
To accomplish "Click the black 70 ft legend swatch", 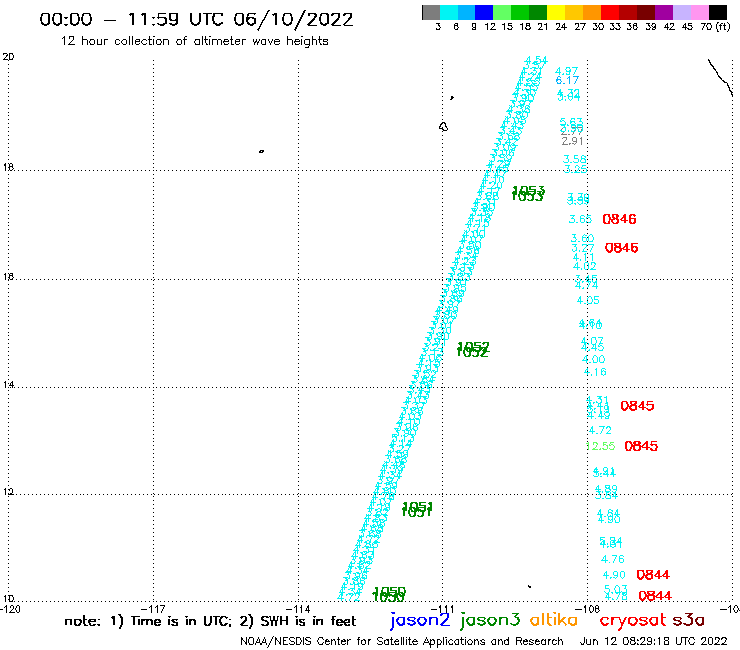I will [x=717, y=12].
